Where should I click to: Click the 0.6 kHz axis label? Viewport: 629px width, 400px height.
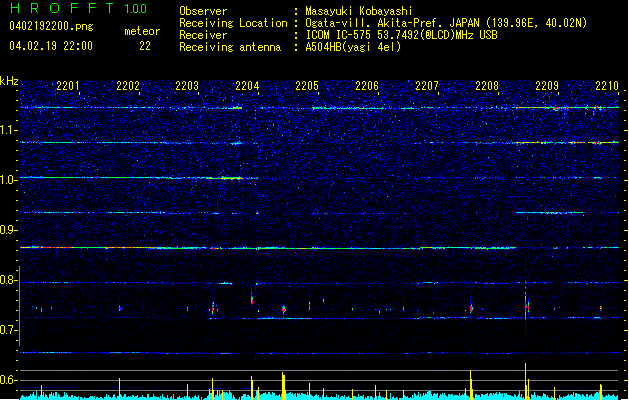pyautogui.click(x=9, y=380)
